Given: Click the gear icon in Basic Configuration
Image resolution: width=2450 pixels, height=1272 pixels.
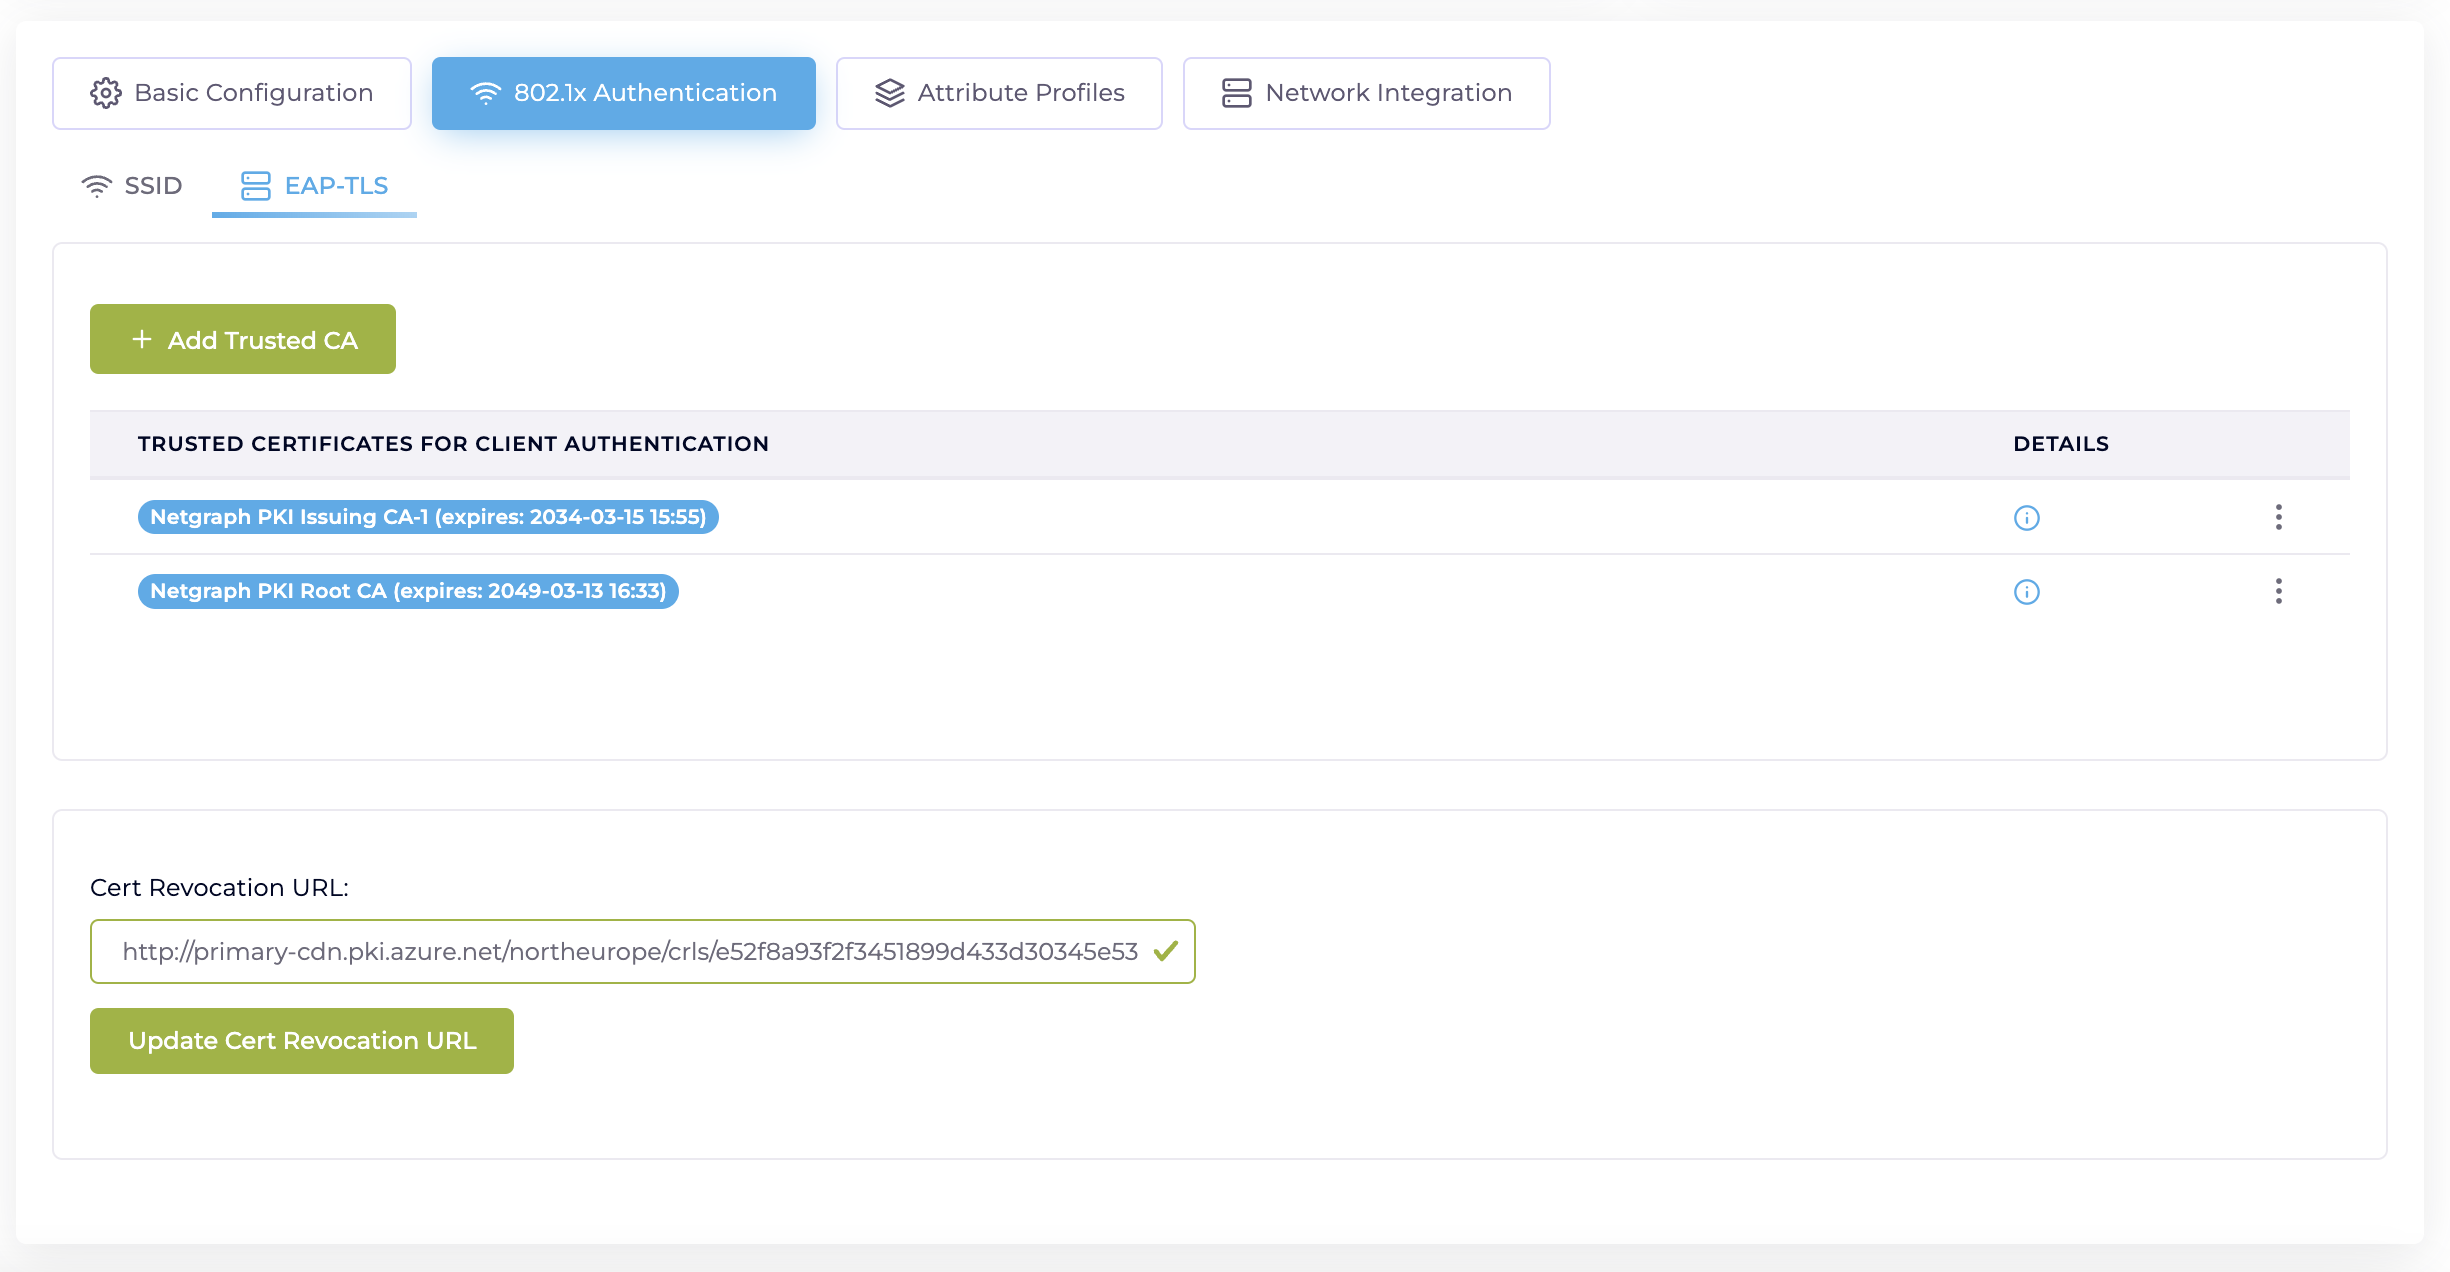Looking at the screenshot, I should (x=105, y=93).
